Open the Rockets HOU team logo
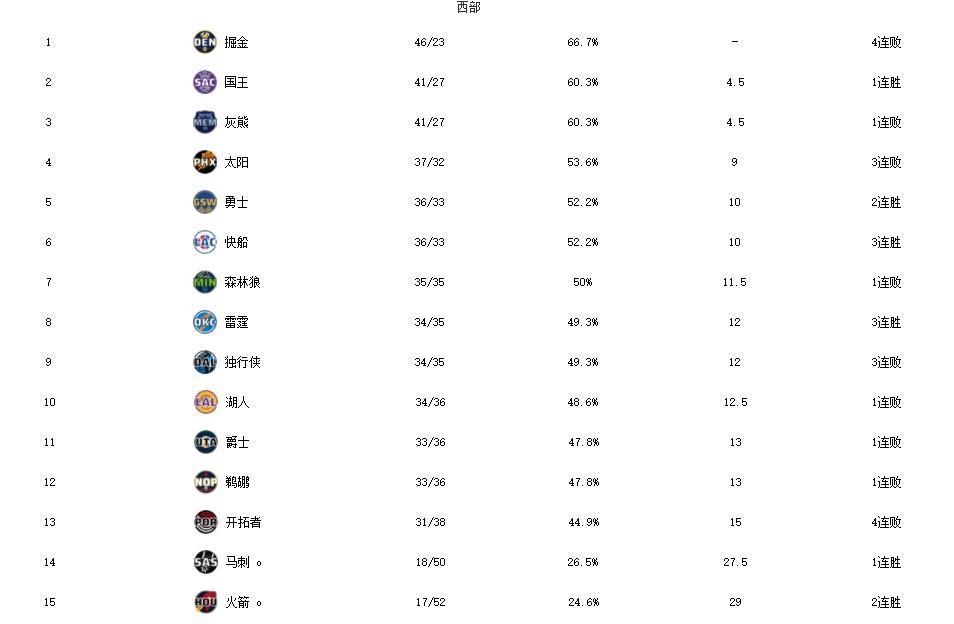954x624 pixels. [204, 602]
